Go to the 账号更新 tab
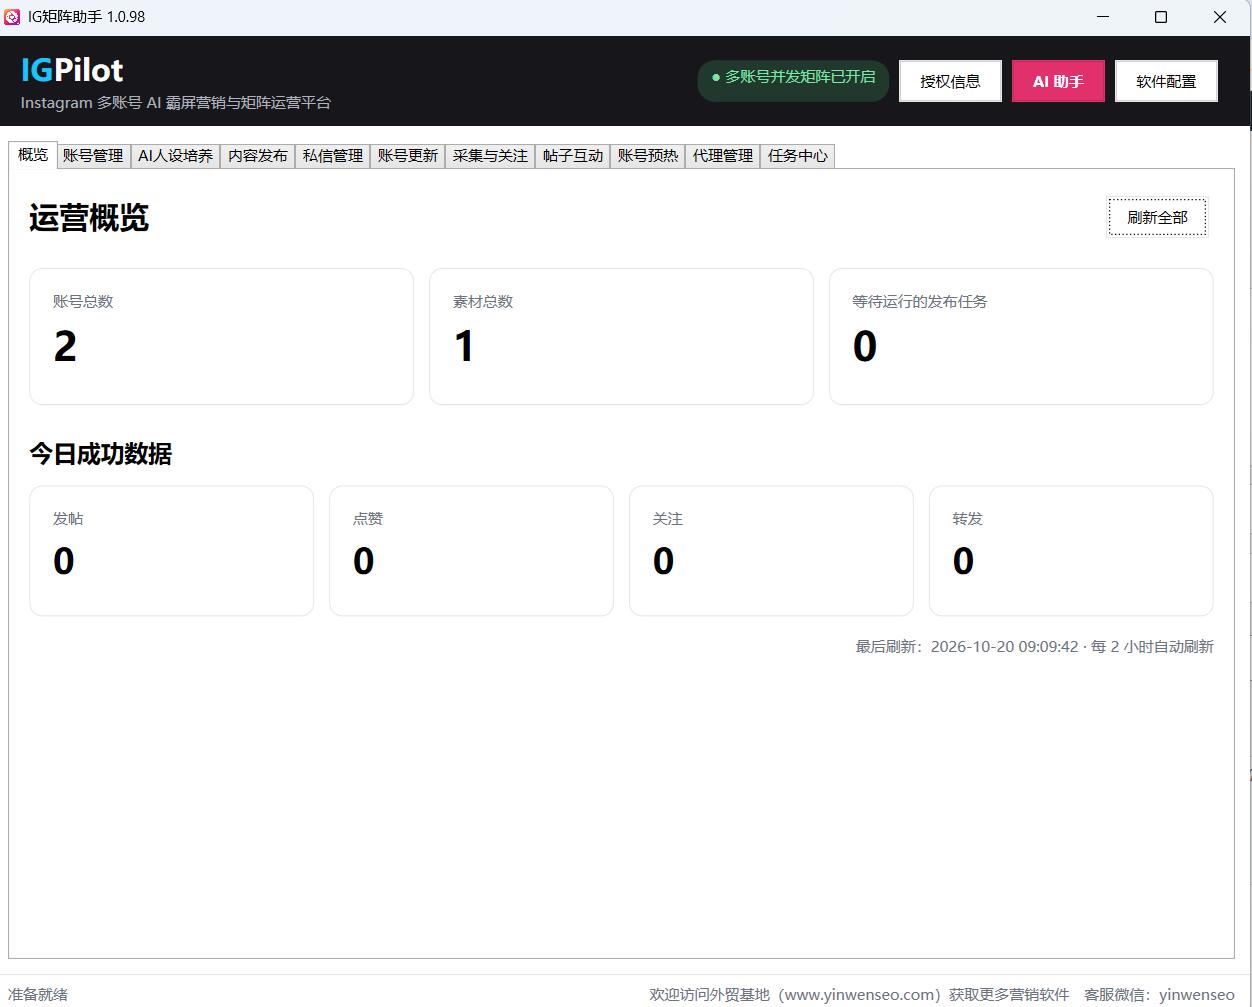This screenshot has height=1007, width=1252. tap(408, 156)
